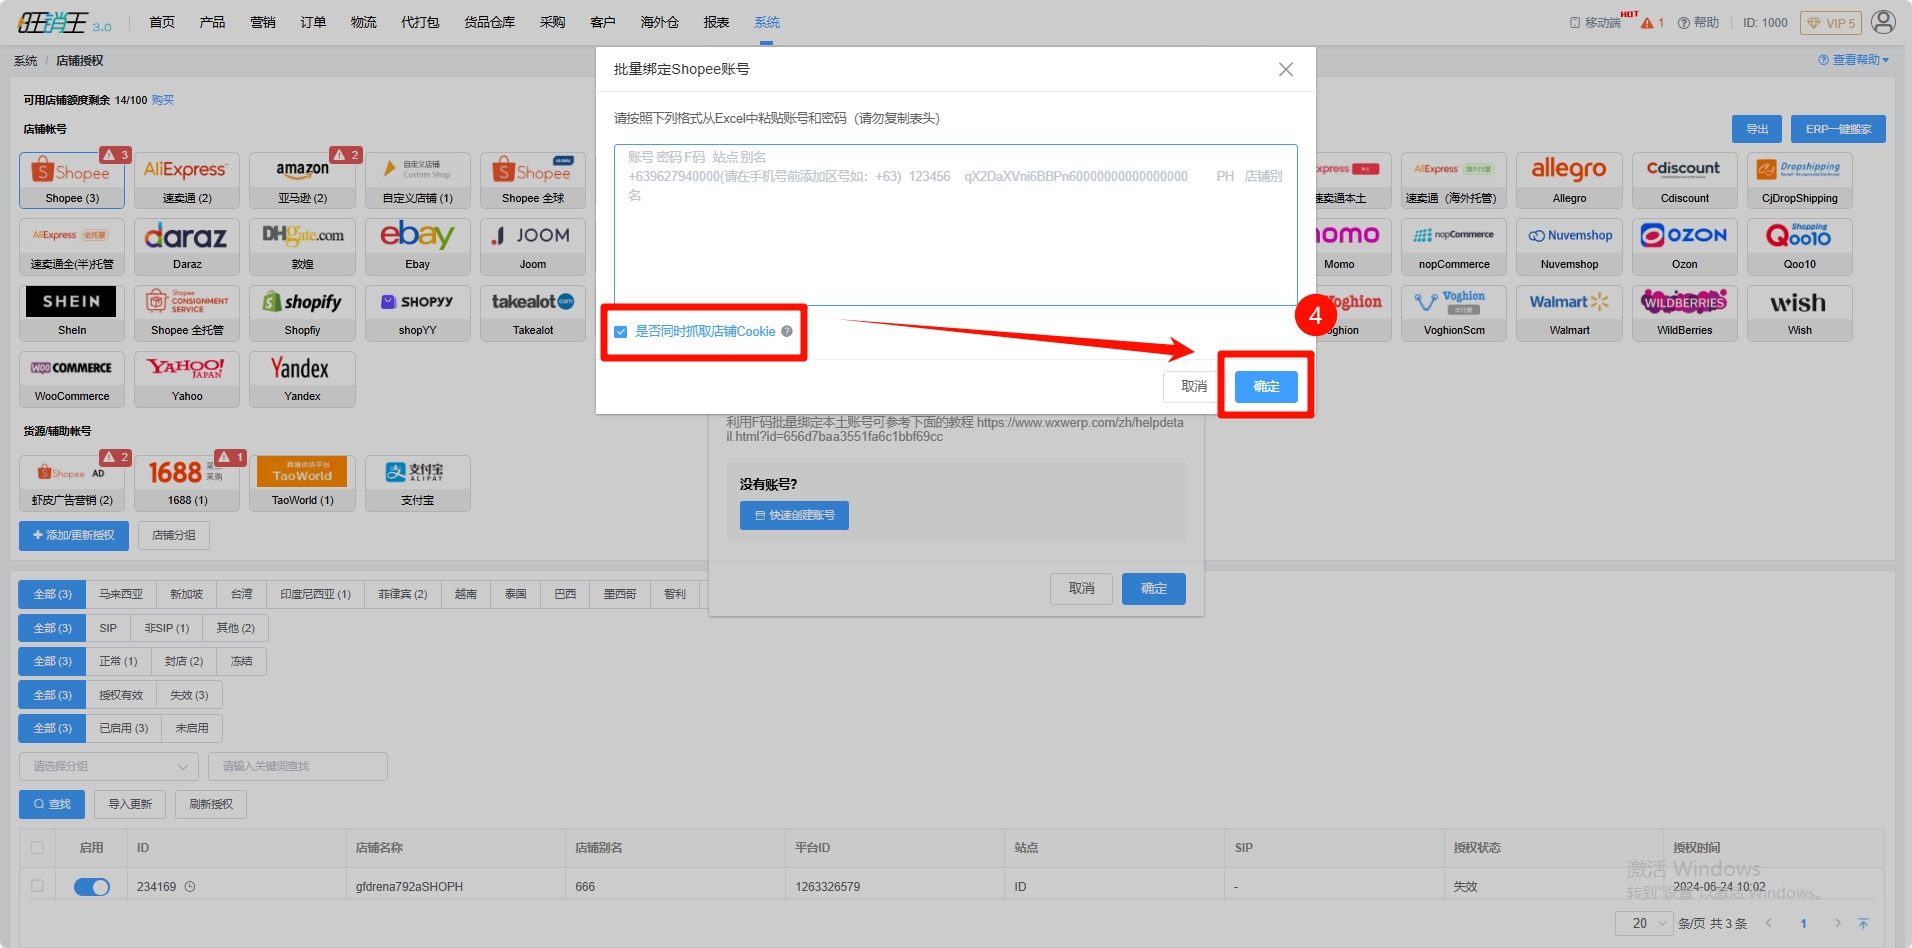Viewport: 1912px width, 948px height.
Task: Open the page size 20 dropdown
Action: [1643, 923]
